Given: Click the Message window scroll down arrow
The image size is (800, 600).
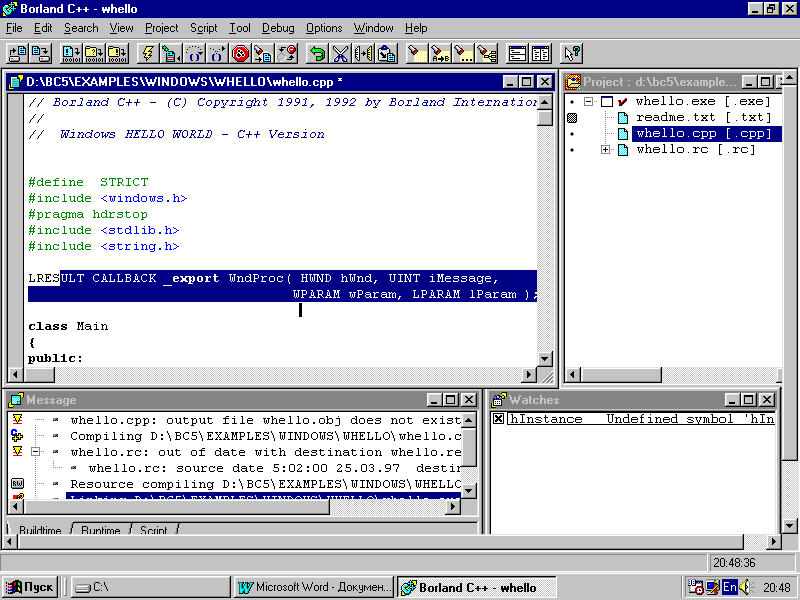Looking at the screenshot, I should pyautogui.click(x=469, y=490).
